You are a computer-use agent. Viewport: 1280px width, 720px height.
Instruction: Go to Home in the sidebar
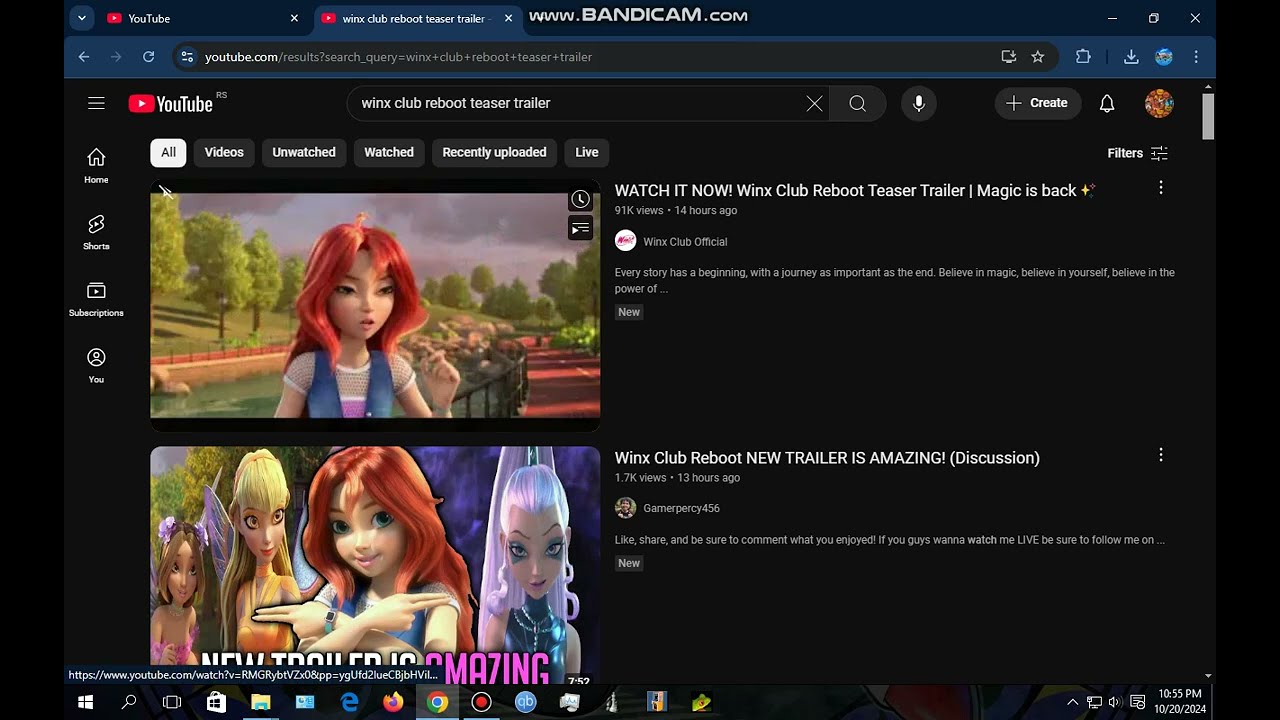pos(96,166)
